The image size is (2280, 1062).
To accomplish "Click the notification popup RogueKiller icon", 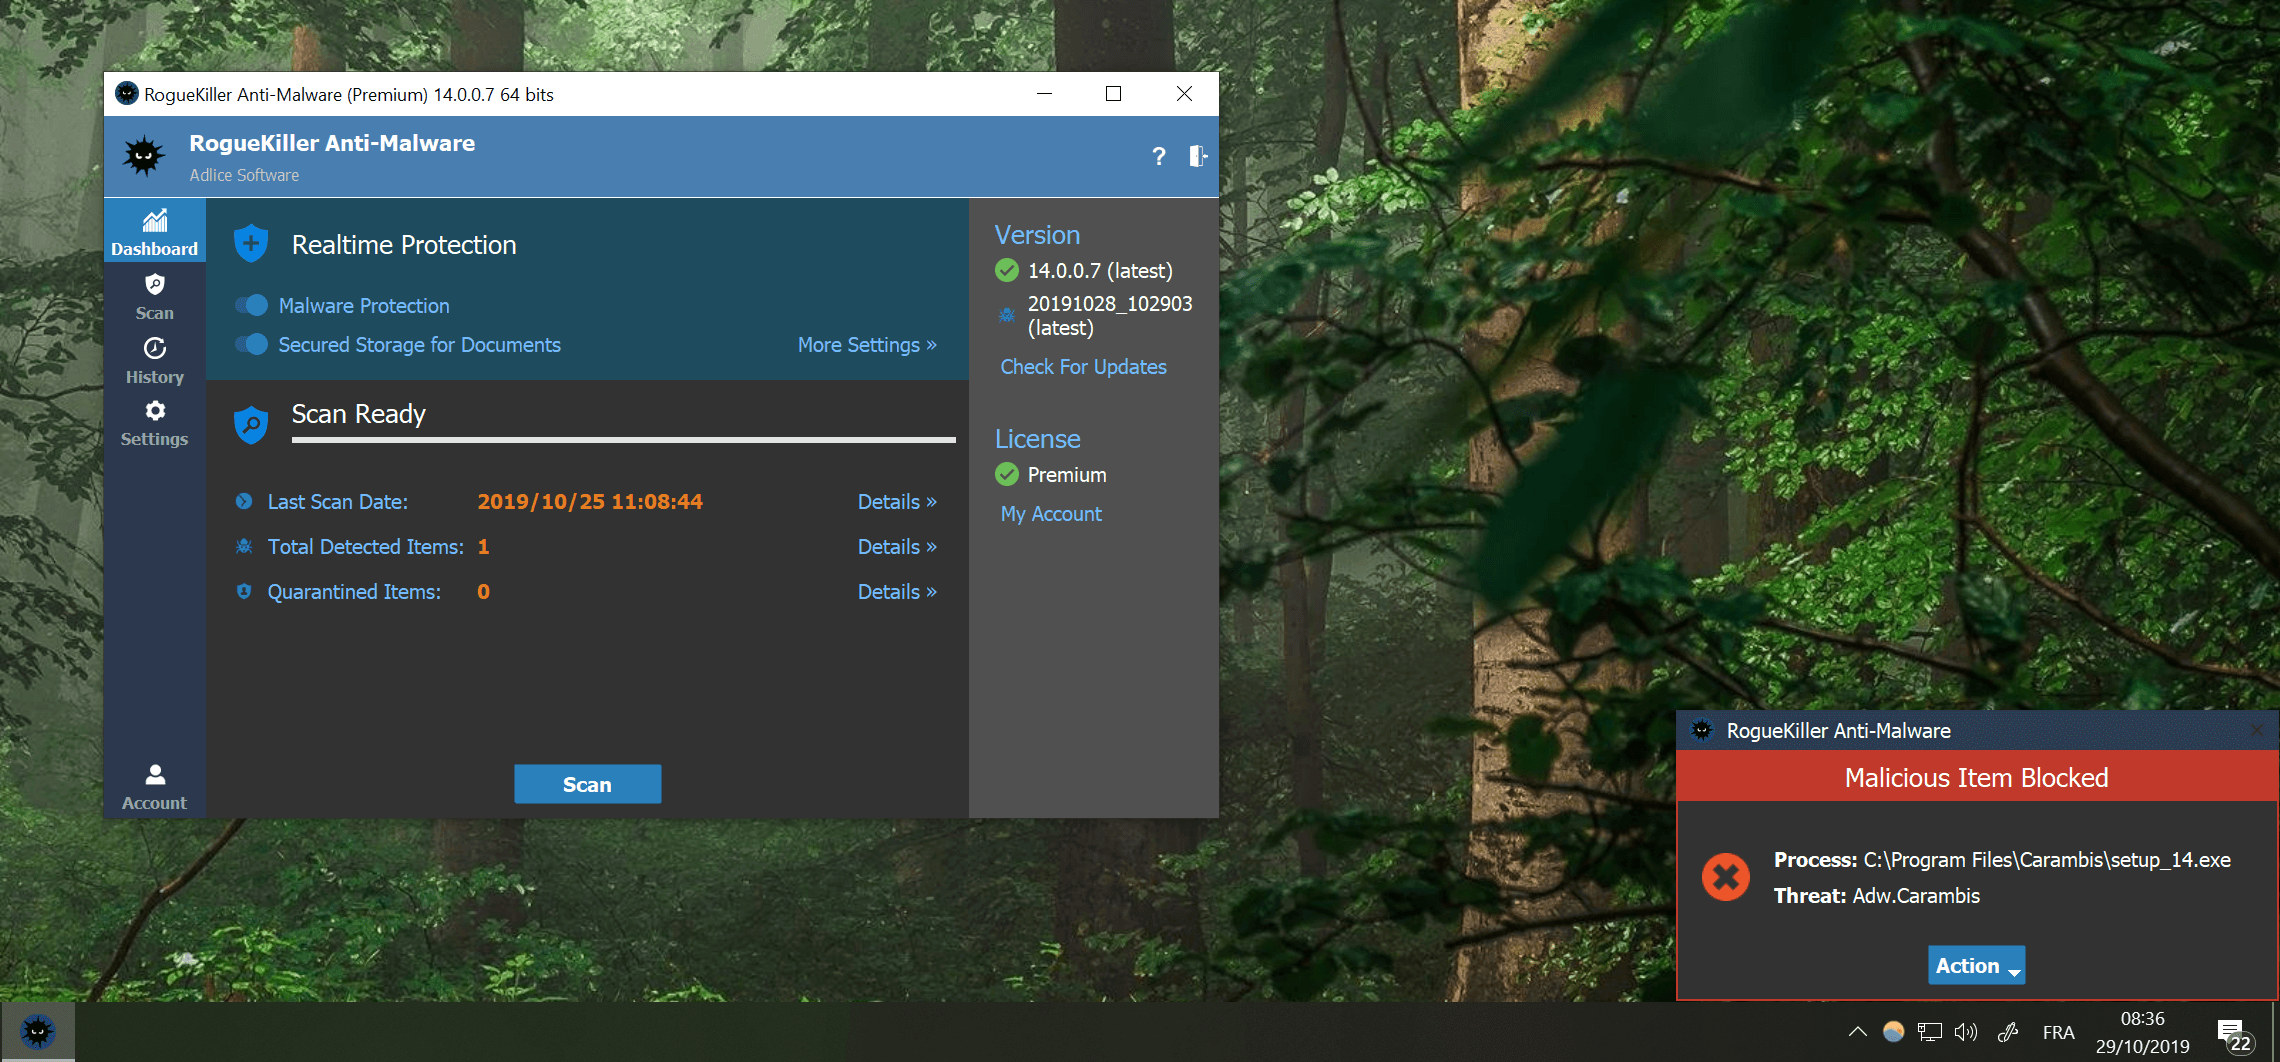I will point(1702,731).
